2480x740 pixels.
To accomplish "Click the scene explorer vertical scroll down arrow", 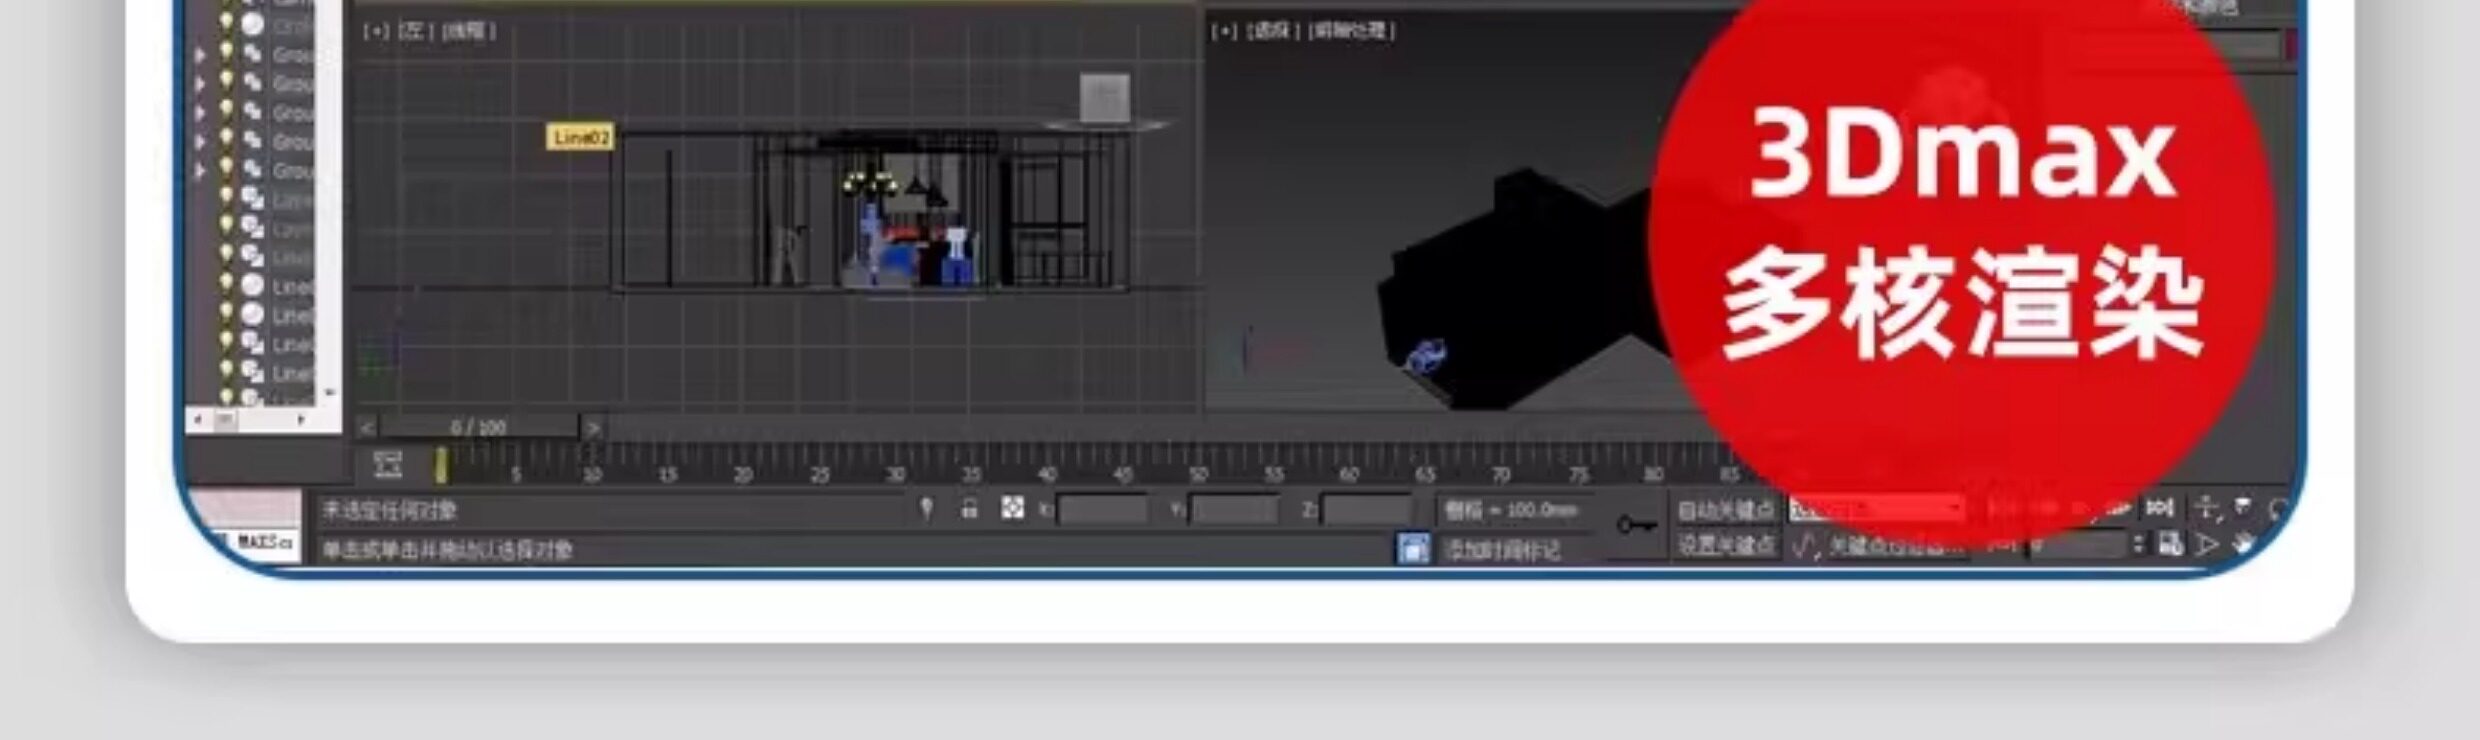I will (329, 394).
